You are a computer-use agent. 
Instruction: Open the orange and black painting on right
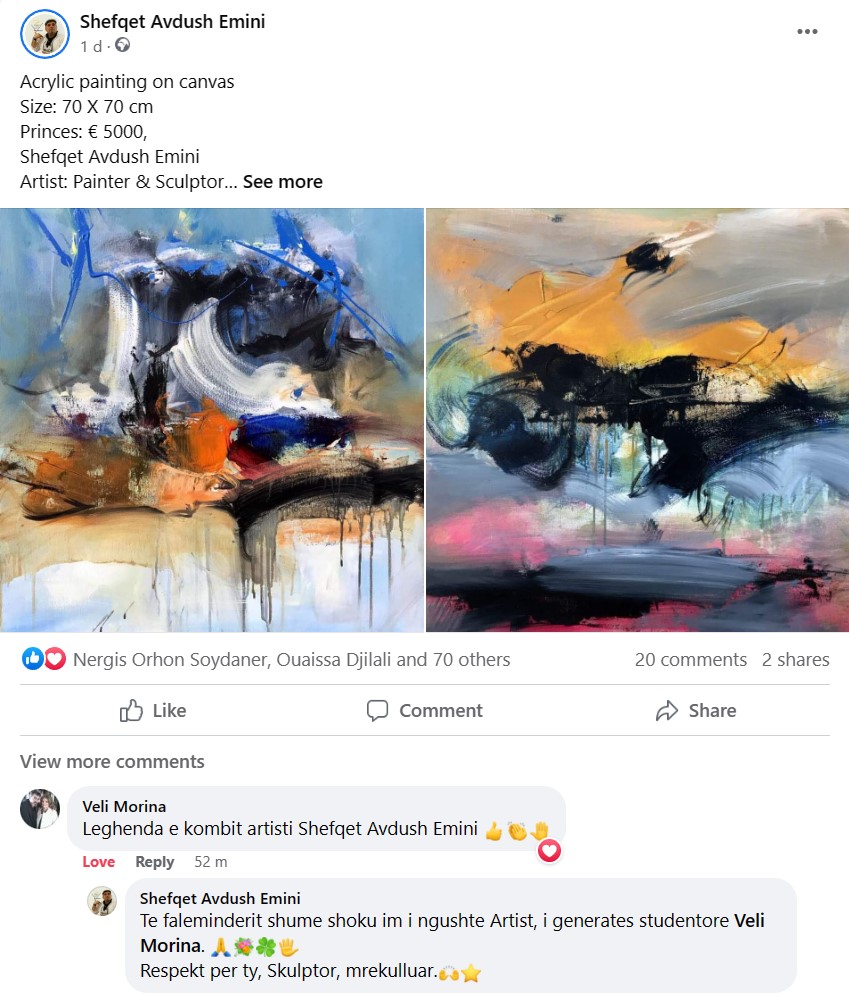coord(637,420)
